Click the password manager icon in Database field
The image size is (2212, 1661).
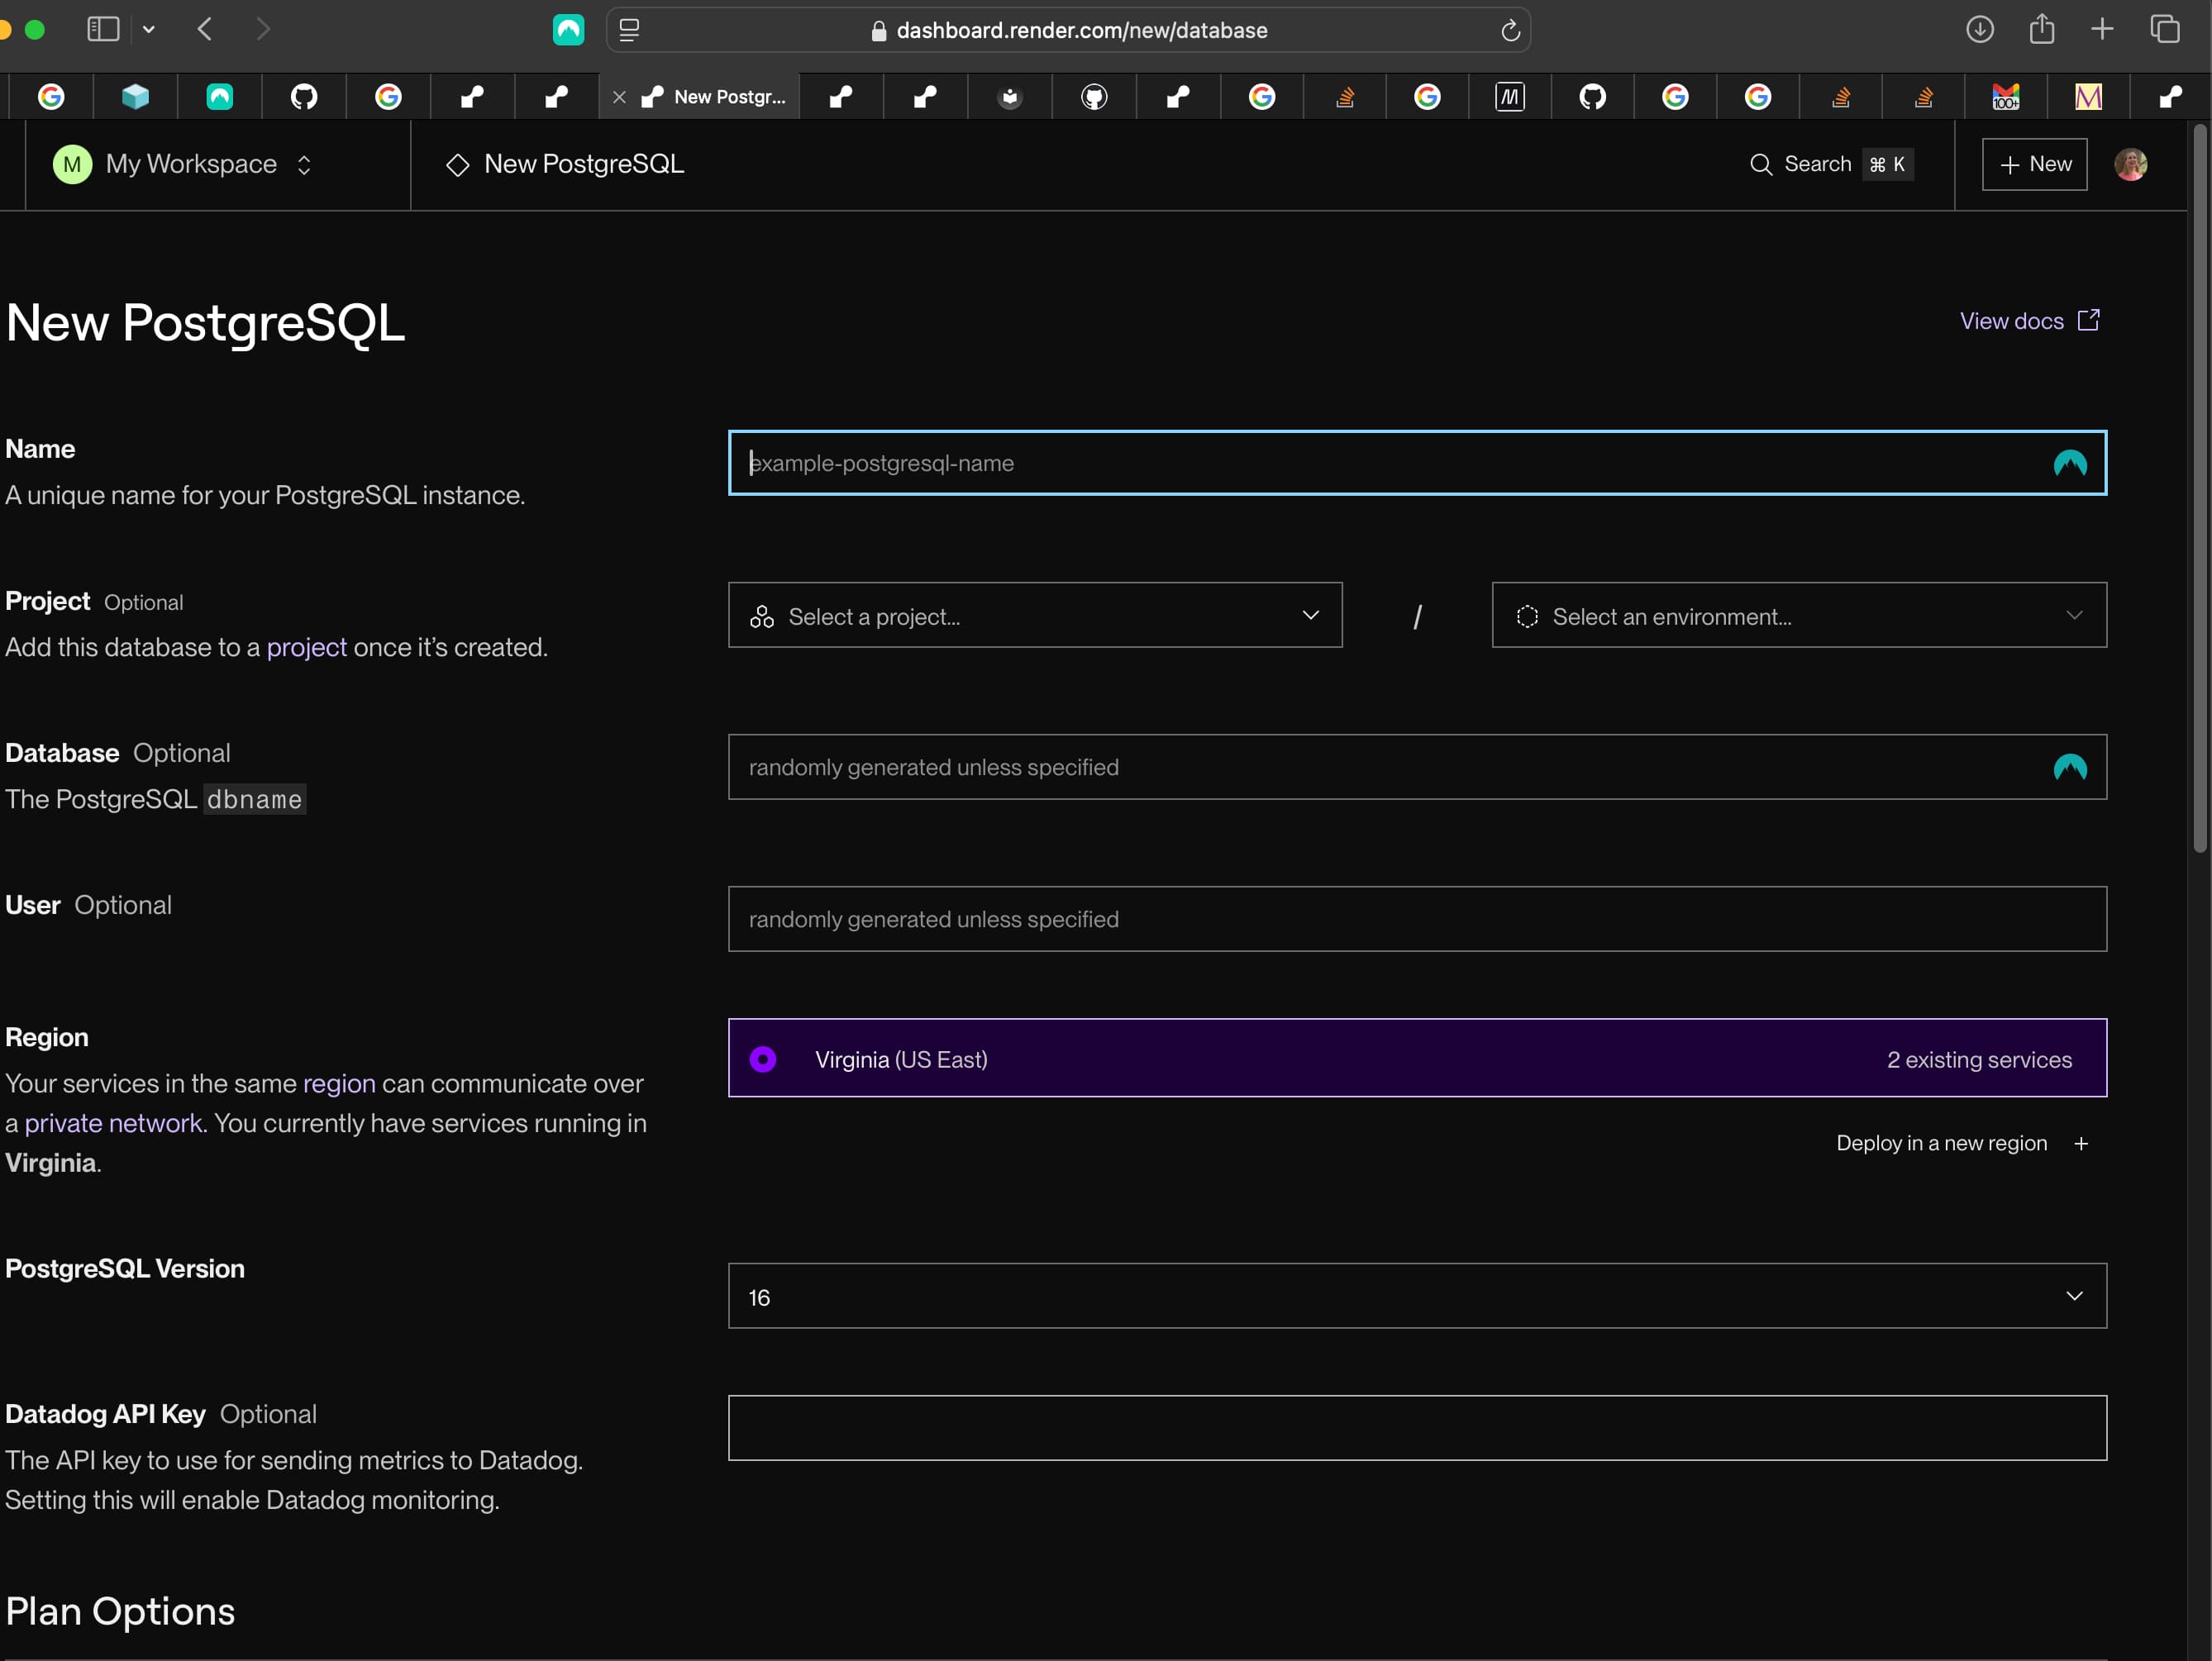[2069, 767]
